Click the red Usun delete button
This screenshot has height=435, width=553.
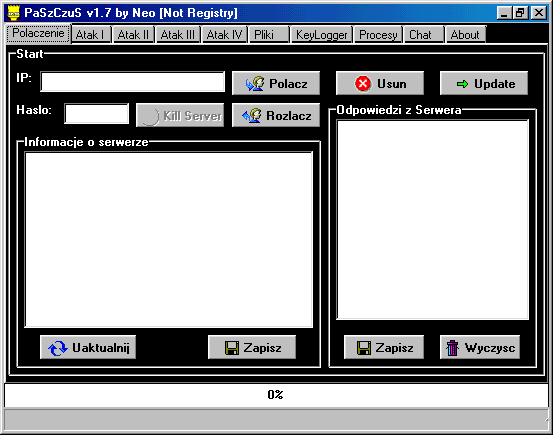point(380,83)
